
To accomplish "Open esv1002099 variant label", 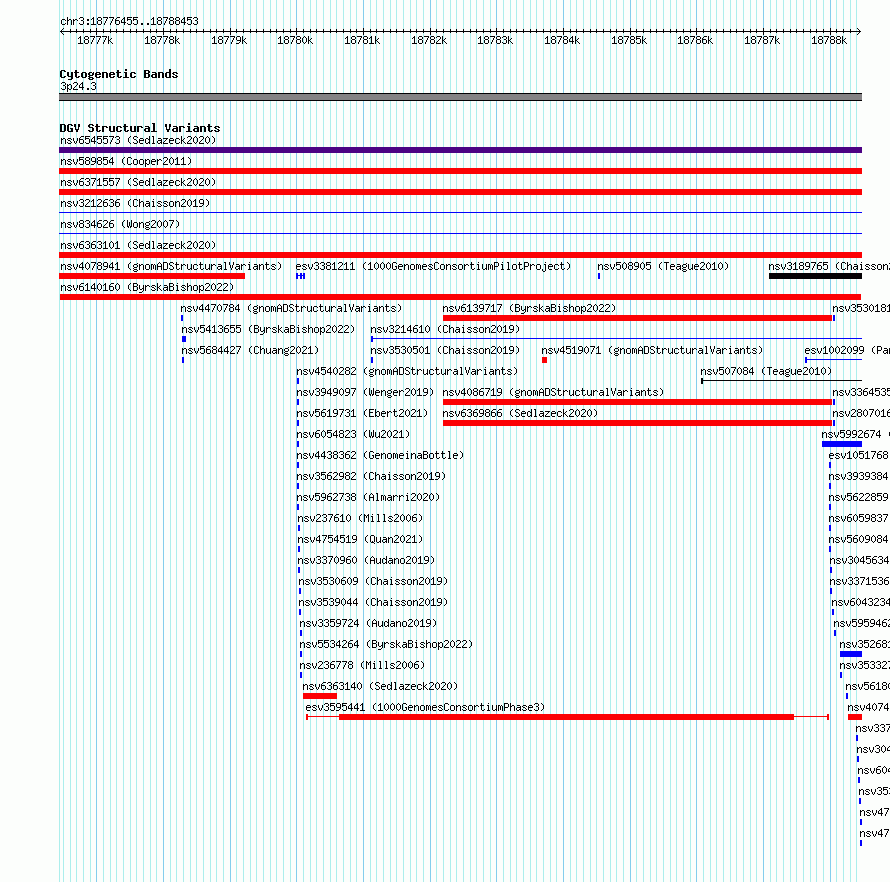I will pos(847,350).
